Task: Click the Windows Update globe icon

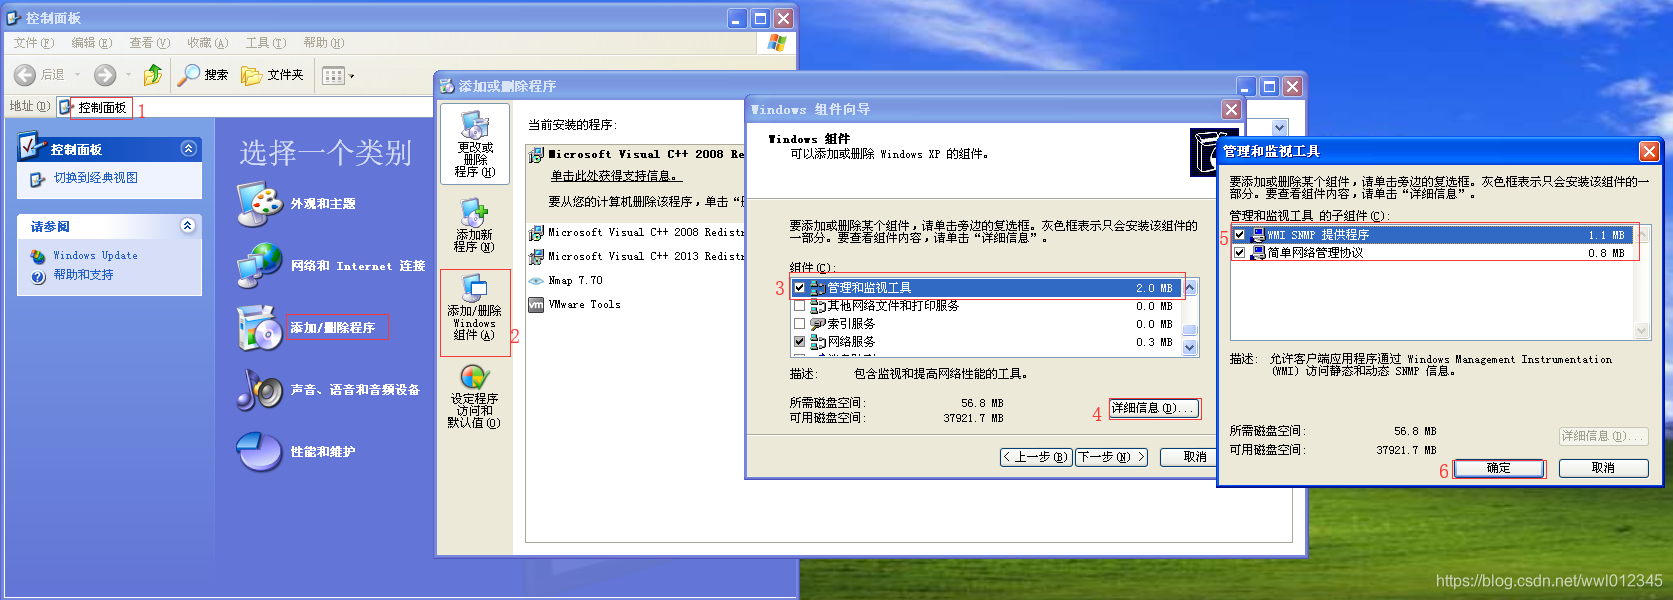Action: pyautogui.click(x=38, y=256)
